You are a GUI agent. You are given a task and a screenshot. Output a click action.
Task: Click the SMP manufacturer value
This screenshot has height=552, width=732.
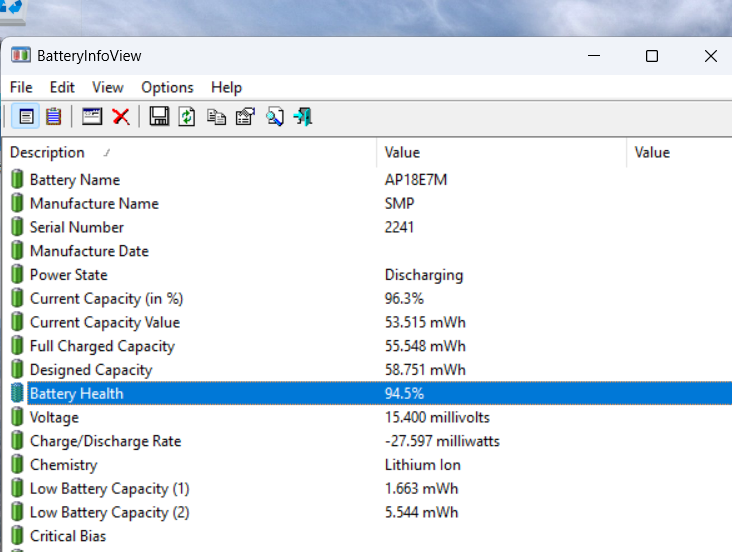pyautogui.click(x=400, y=204)
